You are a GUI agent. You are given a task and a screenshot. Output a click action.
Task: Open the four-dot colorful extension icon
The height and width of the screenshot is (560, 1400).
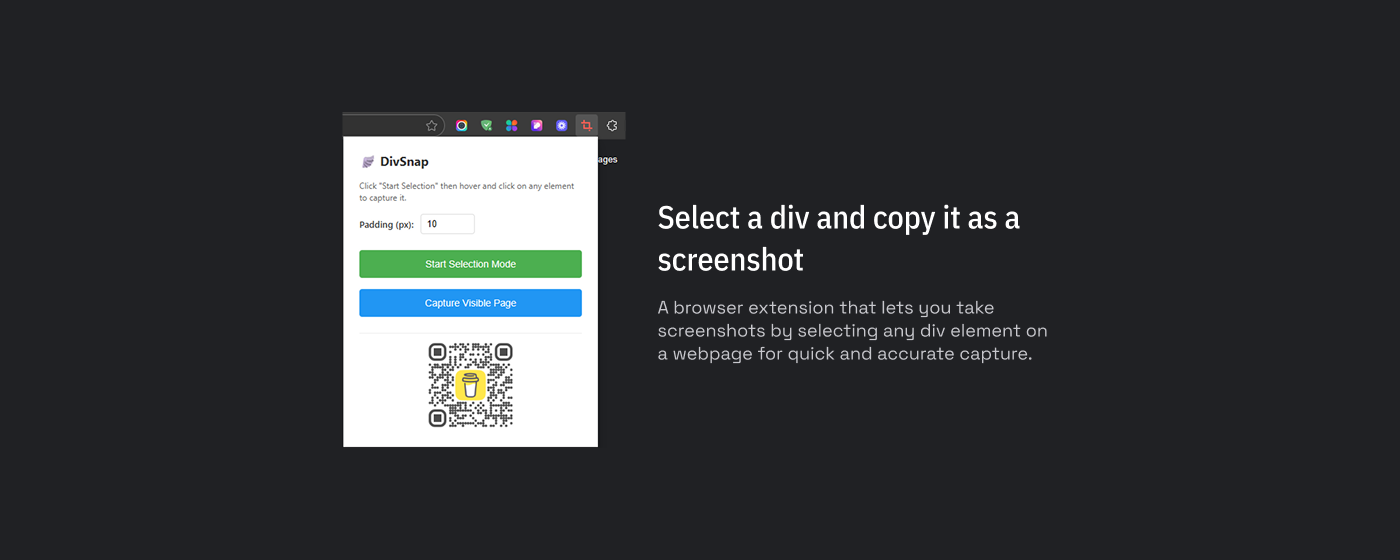click(x=512, y=126)
